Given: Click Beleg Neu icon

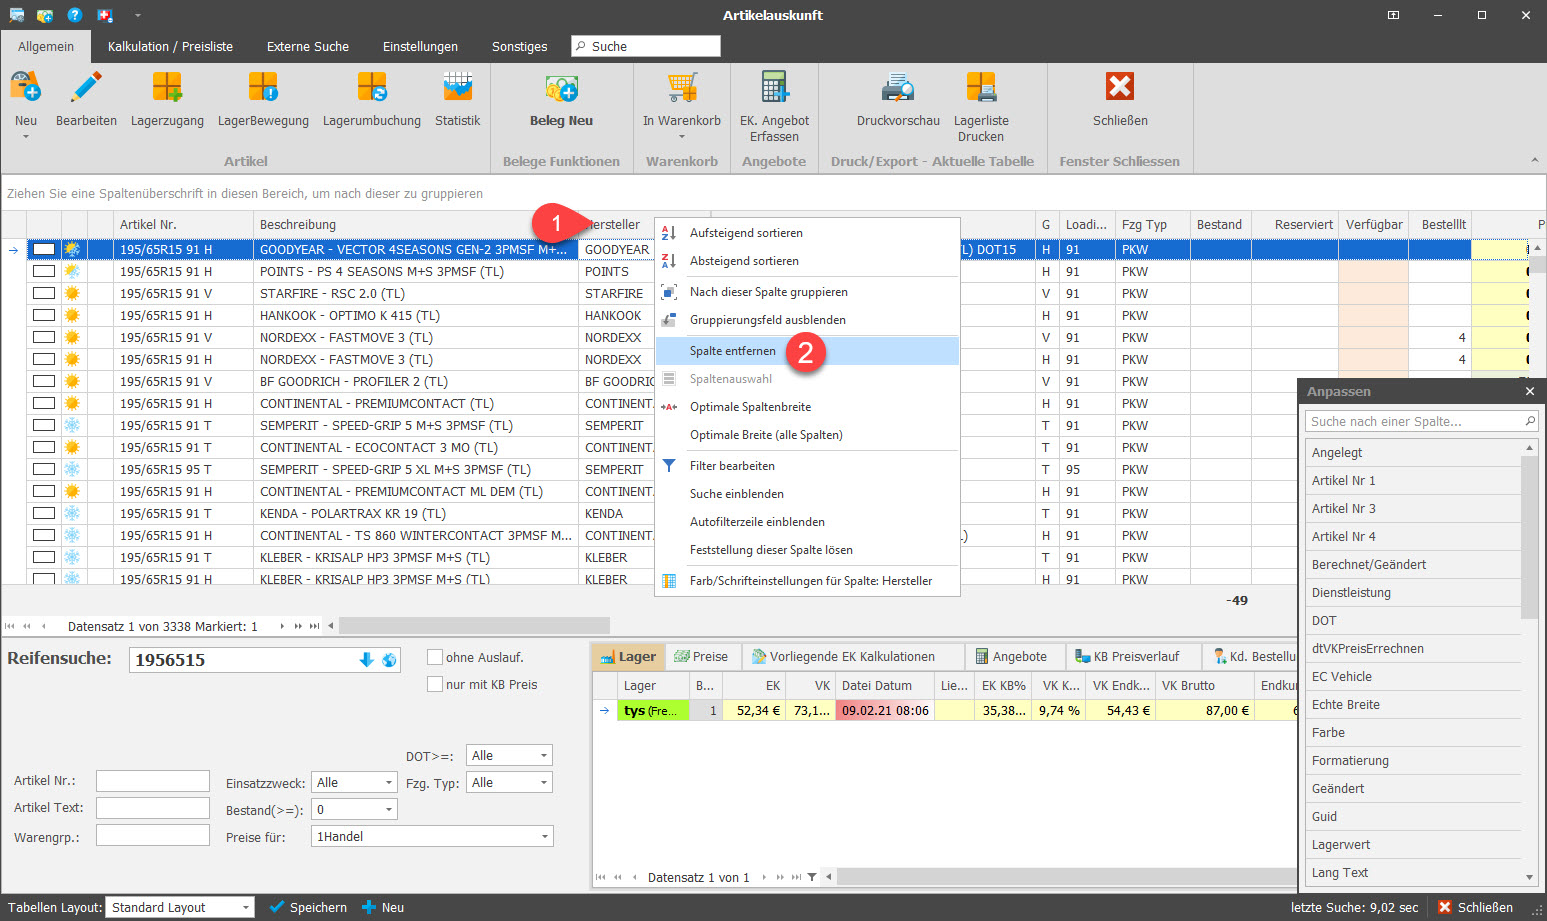Looking at the screenshot, I should (x=561, y=88).
